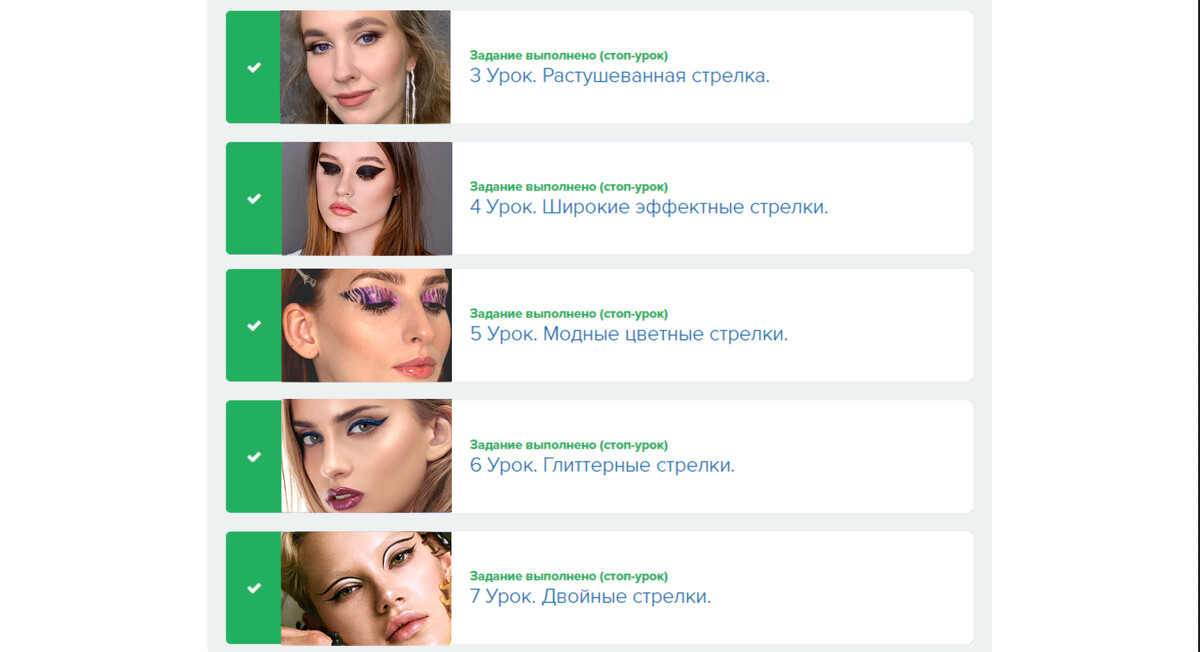Click the lesson 6 'Задание выполнено' status label
The image size is (1200, 652).
coord(569,444)
